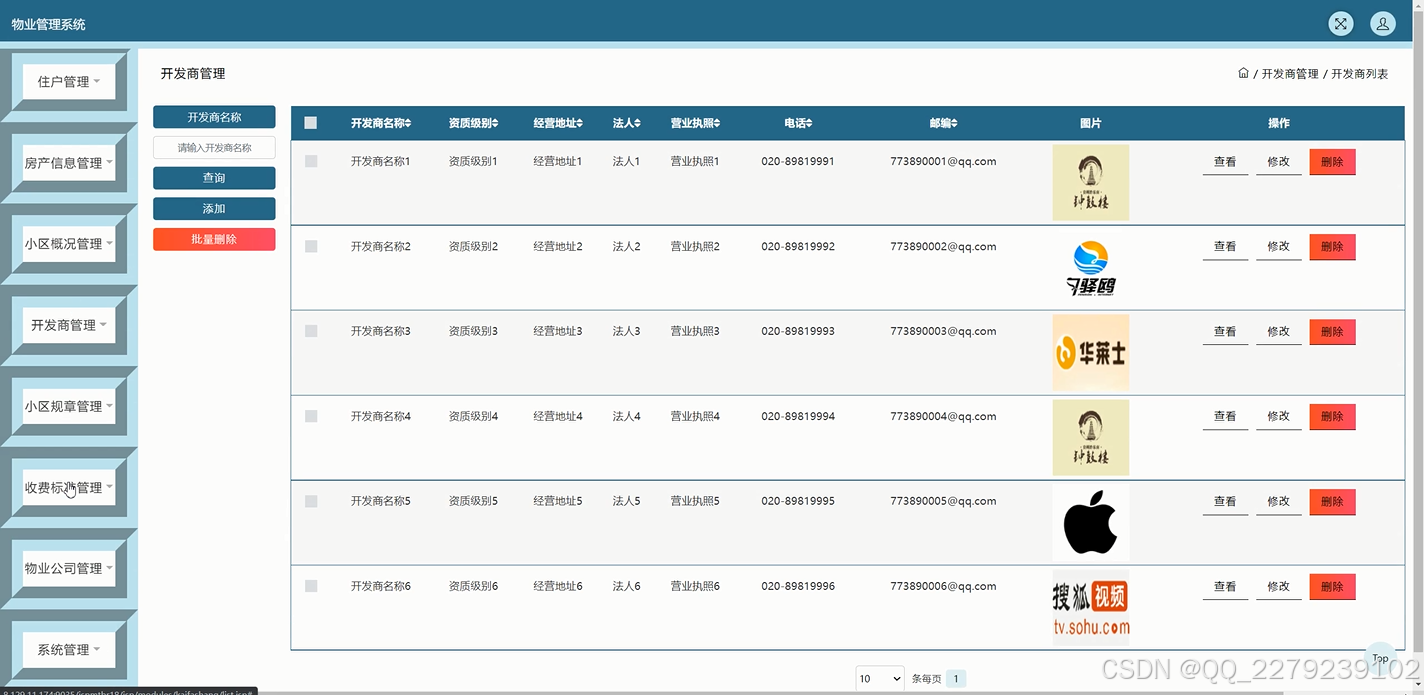Toggle select-all checkbox in table header
This screenshot has height=695, width=1424.
pos(311,123)
